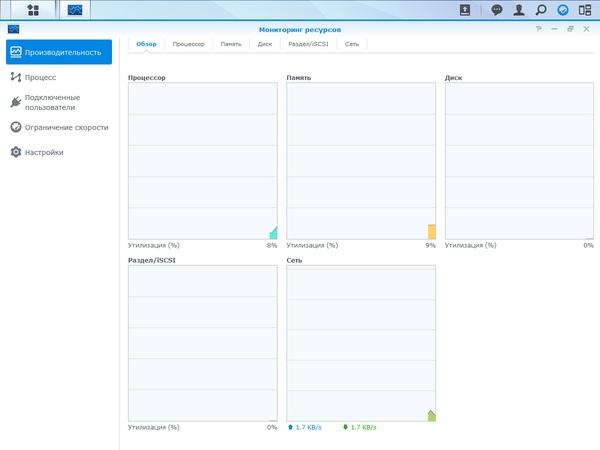
Task: Click the settings gear icon
Action: pos(16,152)
